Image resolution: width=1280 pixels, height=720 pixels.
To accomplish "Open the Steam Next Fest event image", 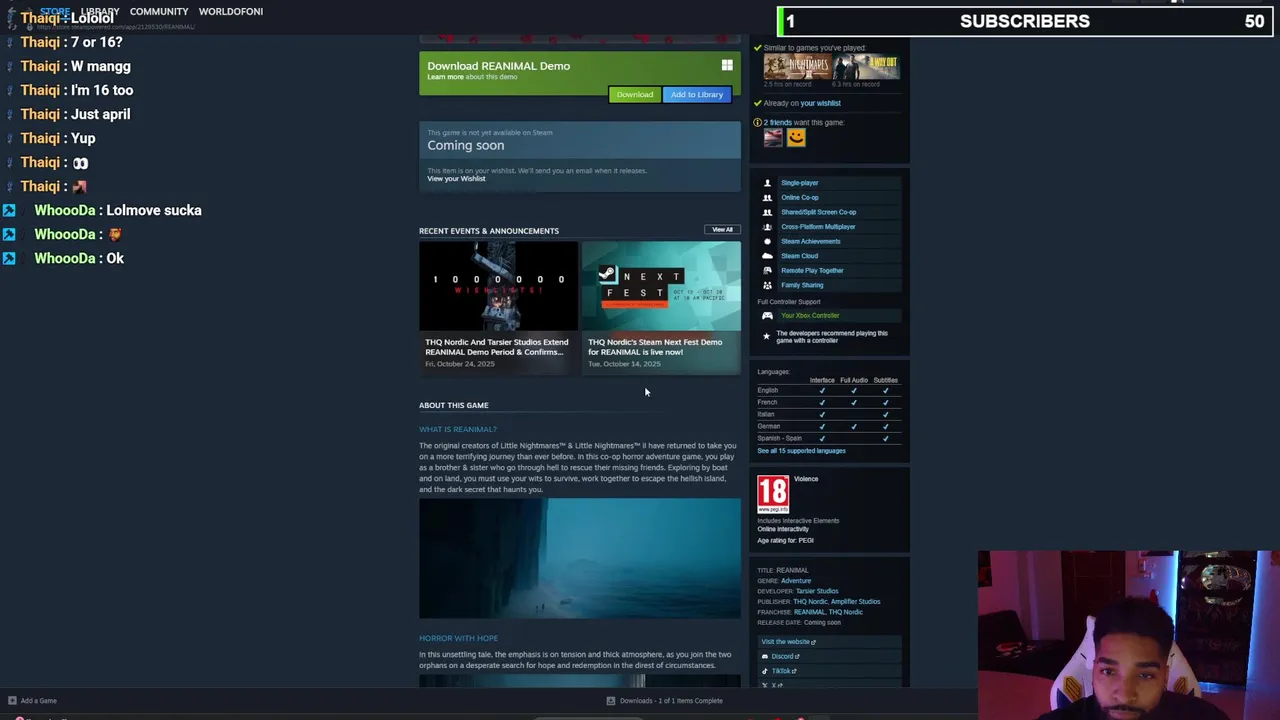I will tap(661, 286).
